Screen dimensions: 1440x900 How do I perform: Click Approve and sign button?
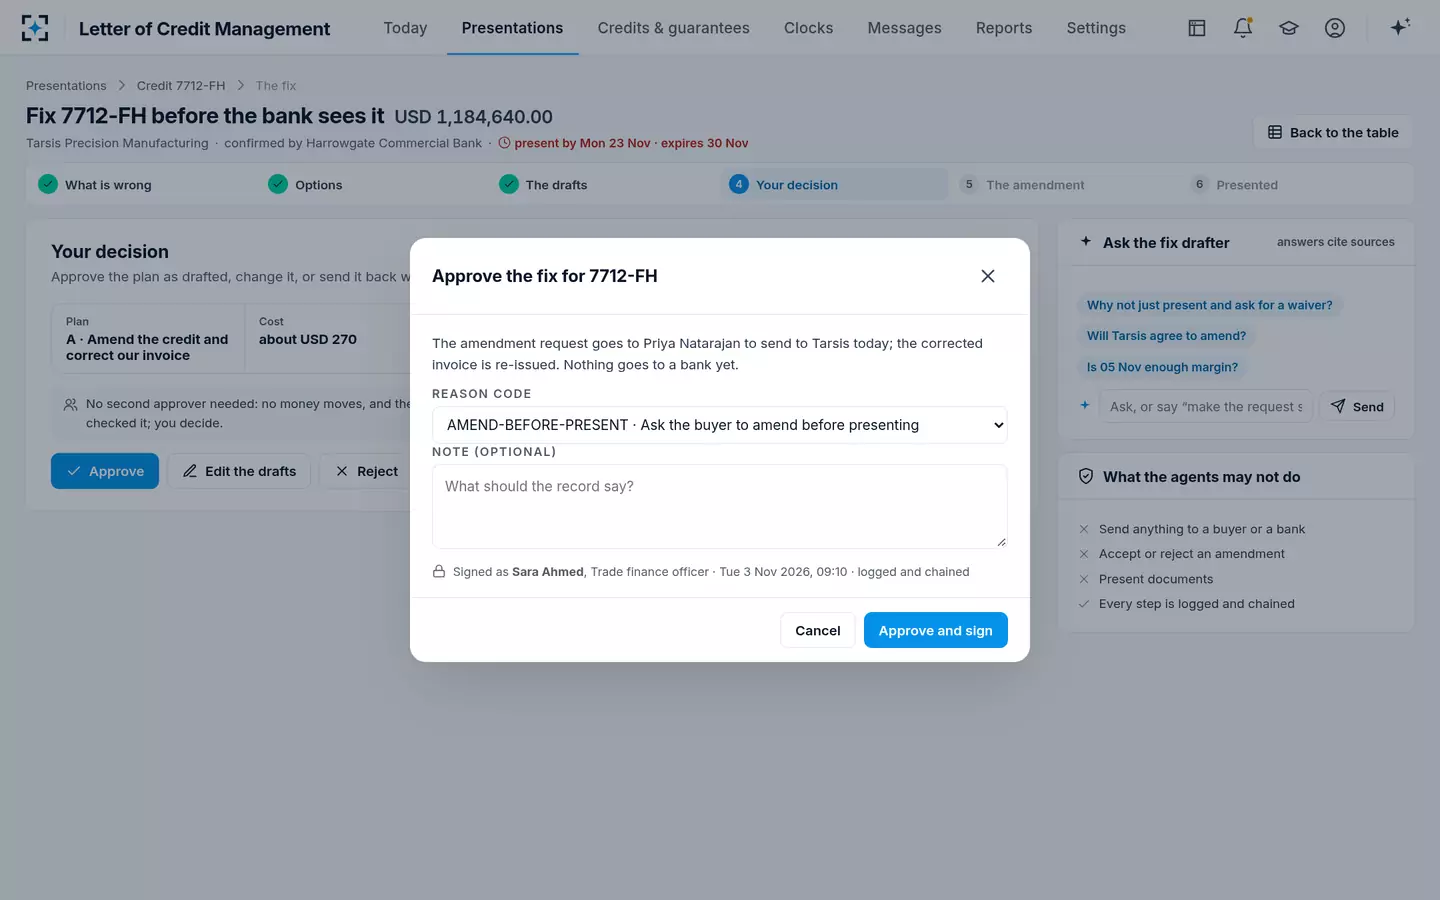(x=936, y=630)
